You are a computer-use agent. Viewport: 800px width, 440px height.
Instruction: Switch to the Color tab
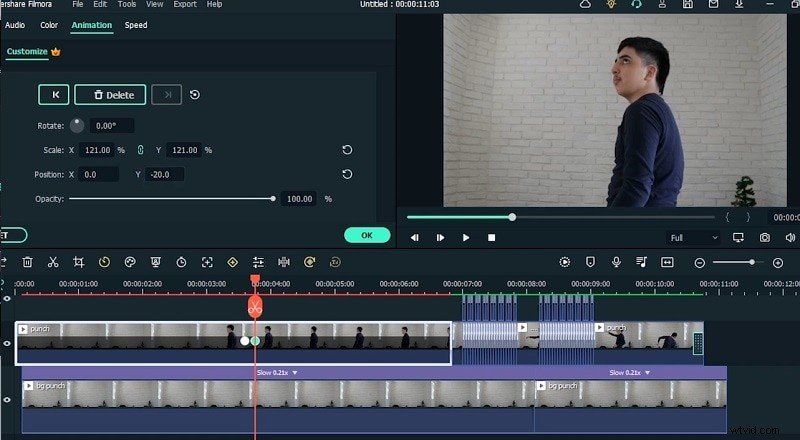coord(49,25)
